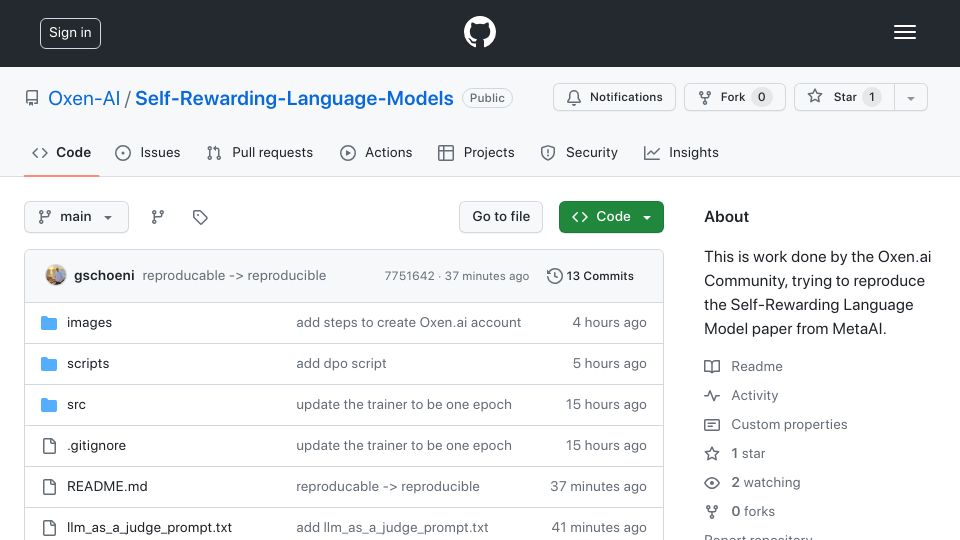
Task: Open the Readme link in About
Action: 757,366
